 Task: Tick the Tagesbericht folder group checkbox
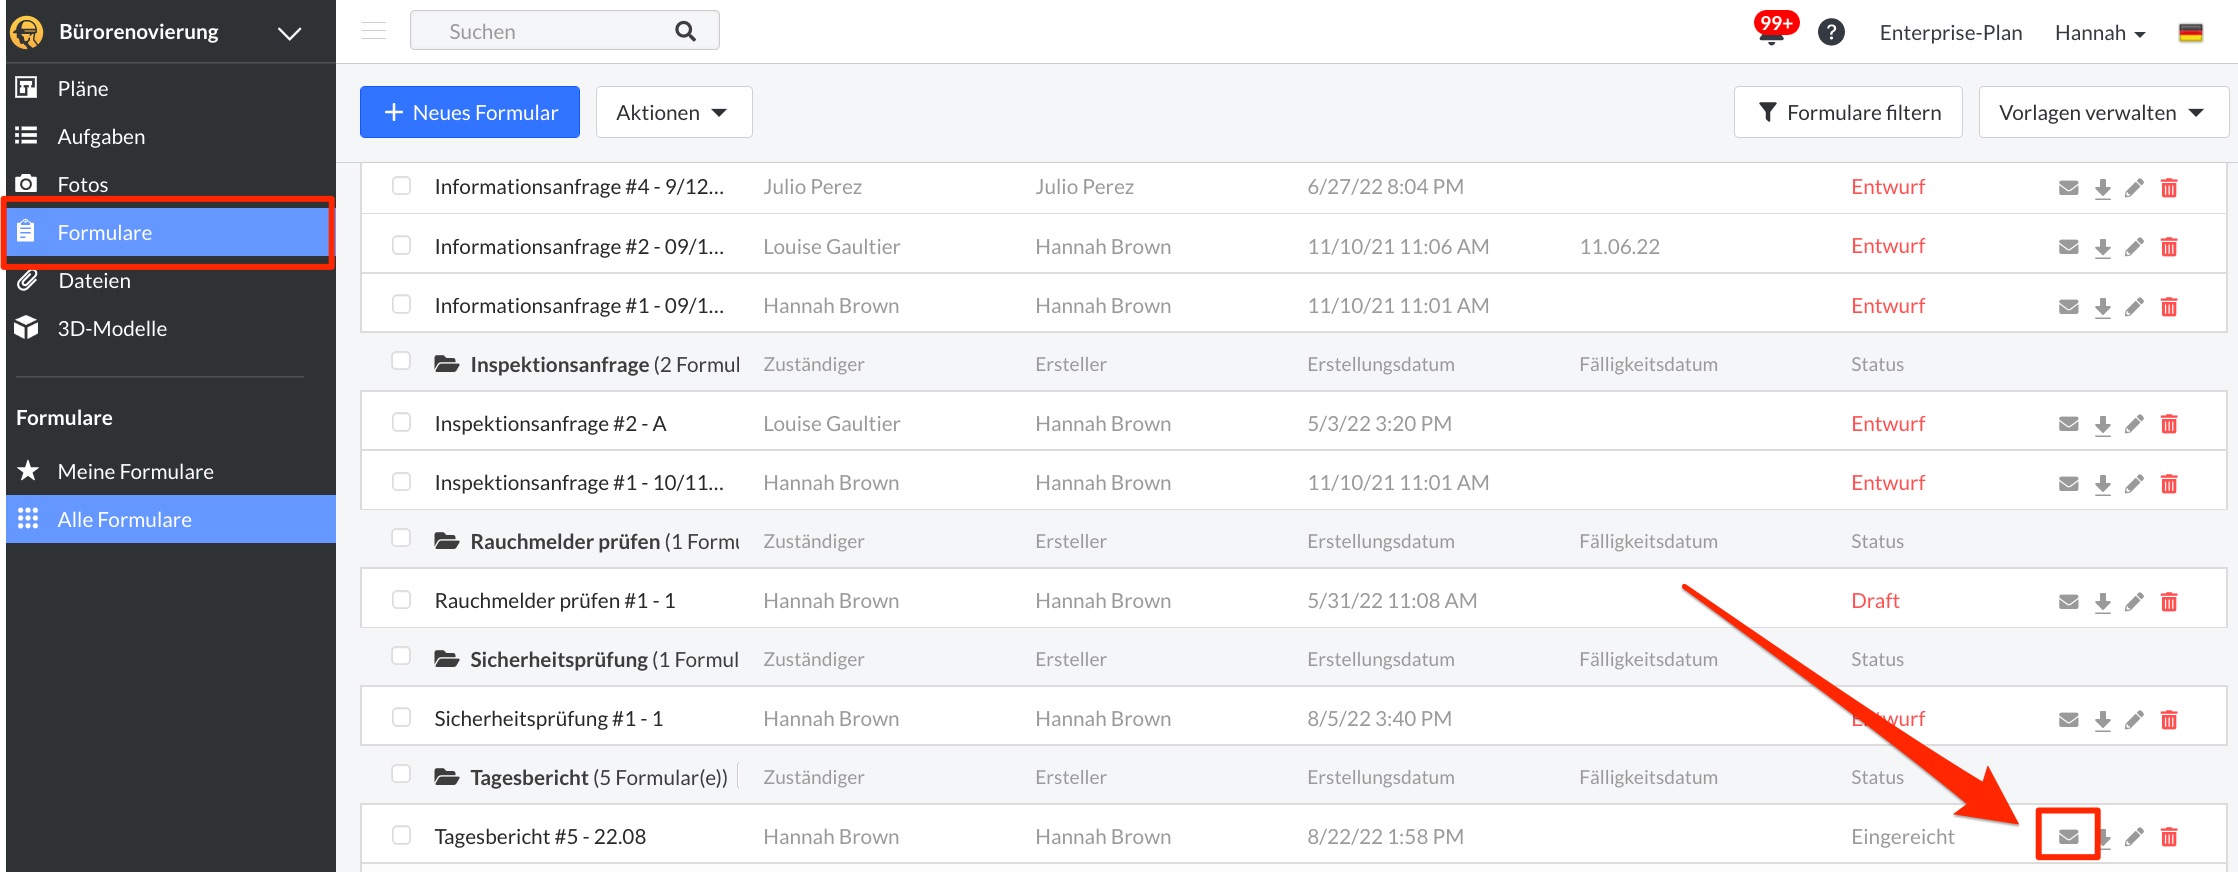(401, 774)
